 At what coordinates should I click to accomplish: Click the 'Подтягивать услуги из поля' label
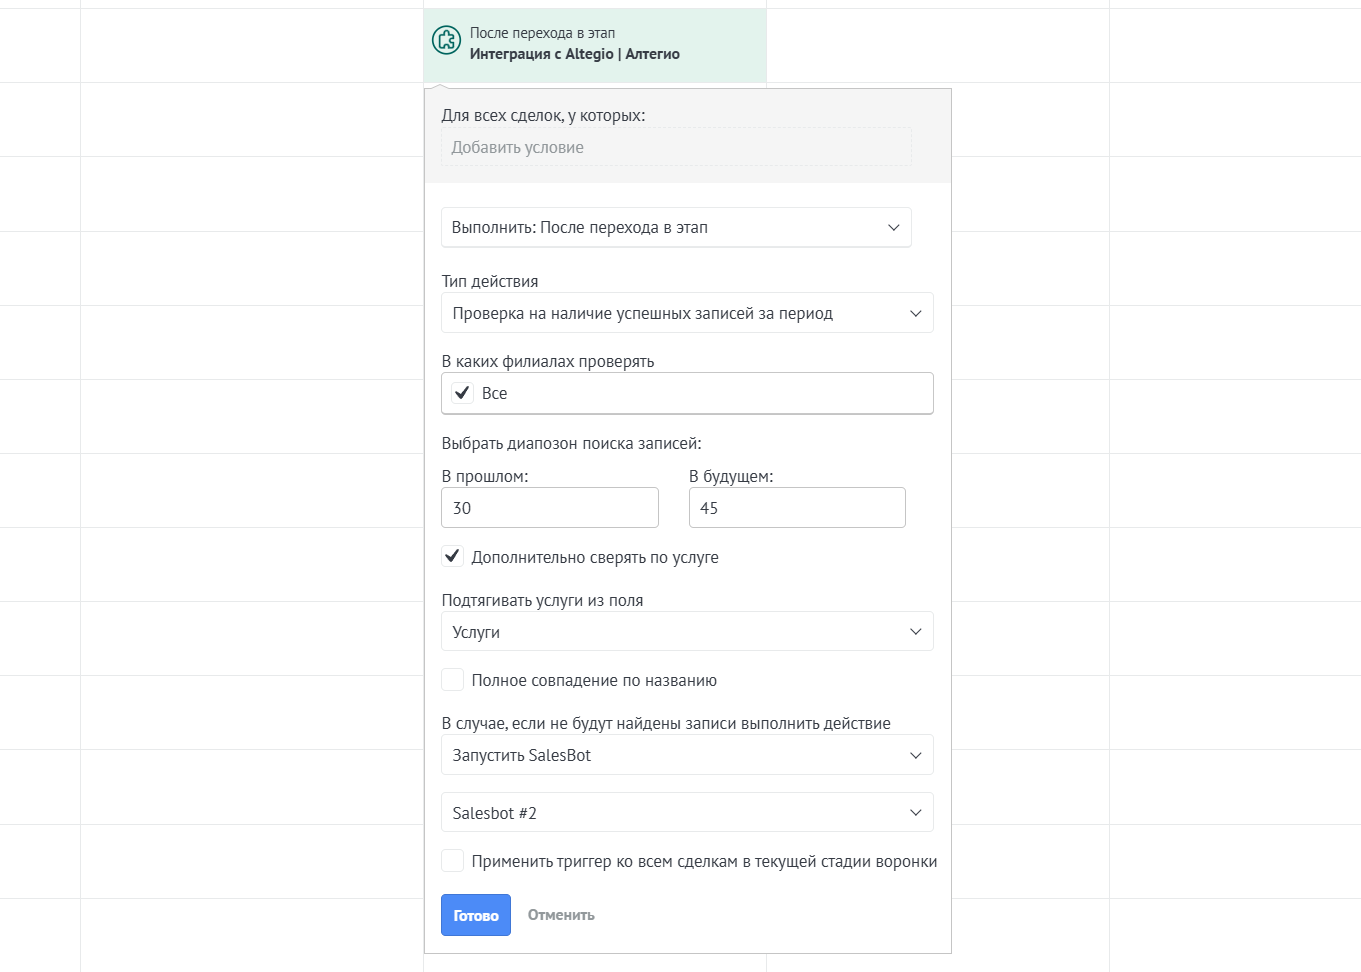542,600
